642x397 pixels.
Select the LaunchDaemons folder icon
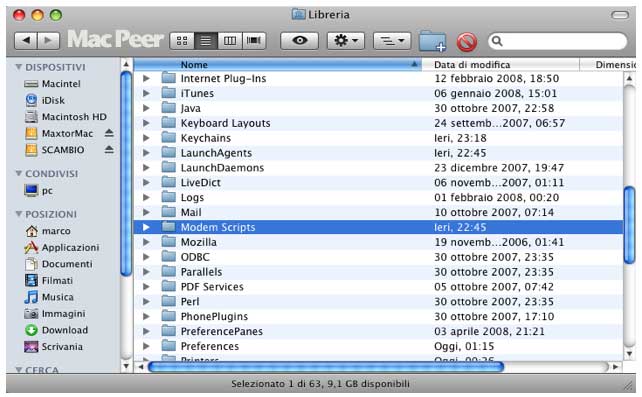[x=169, y=167]
